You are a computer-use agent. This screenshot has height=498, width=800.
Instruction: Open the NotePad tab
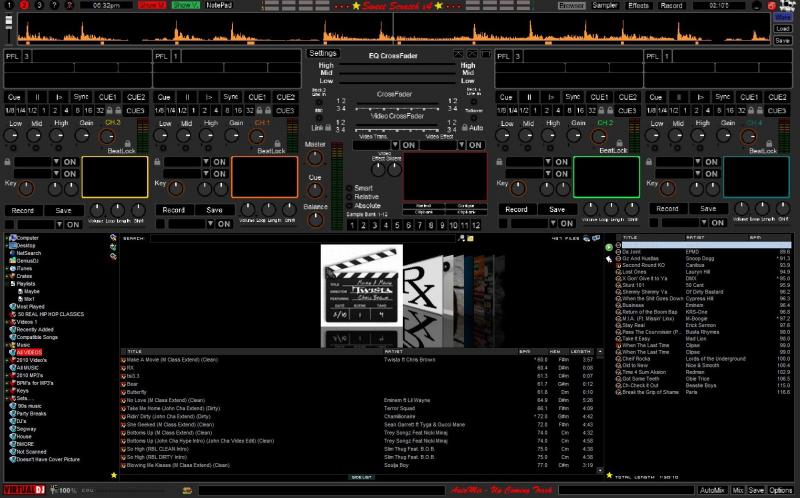coord(219,5)
